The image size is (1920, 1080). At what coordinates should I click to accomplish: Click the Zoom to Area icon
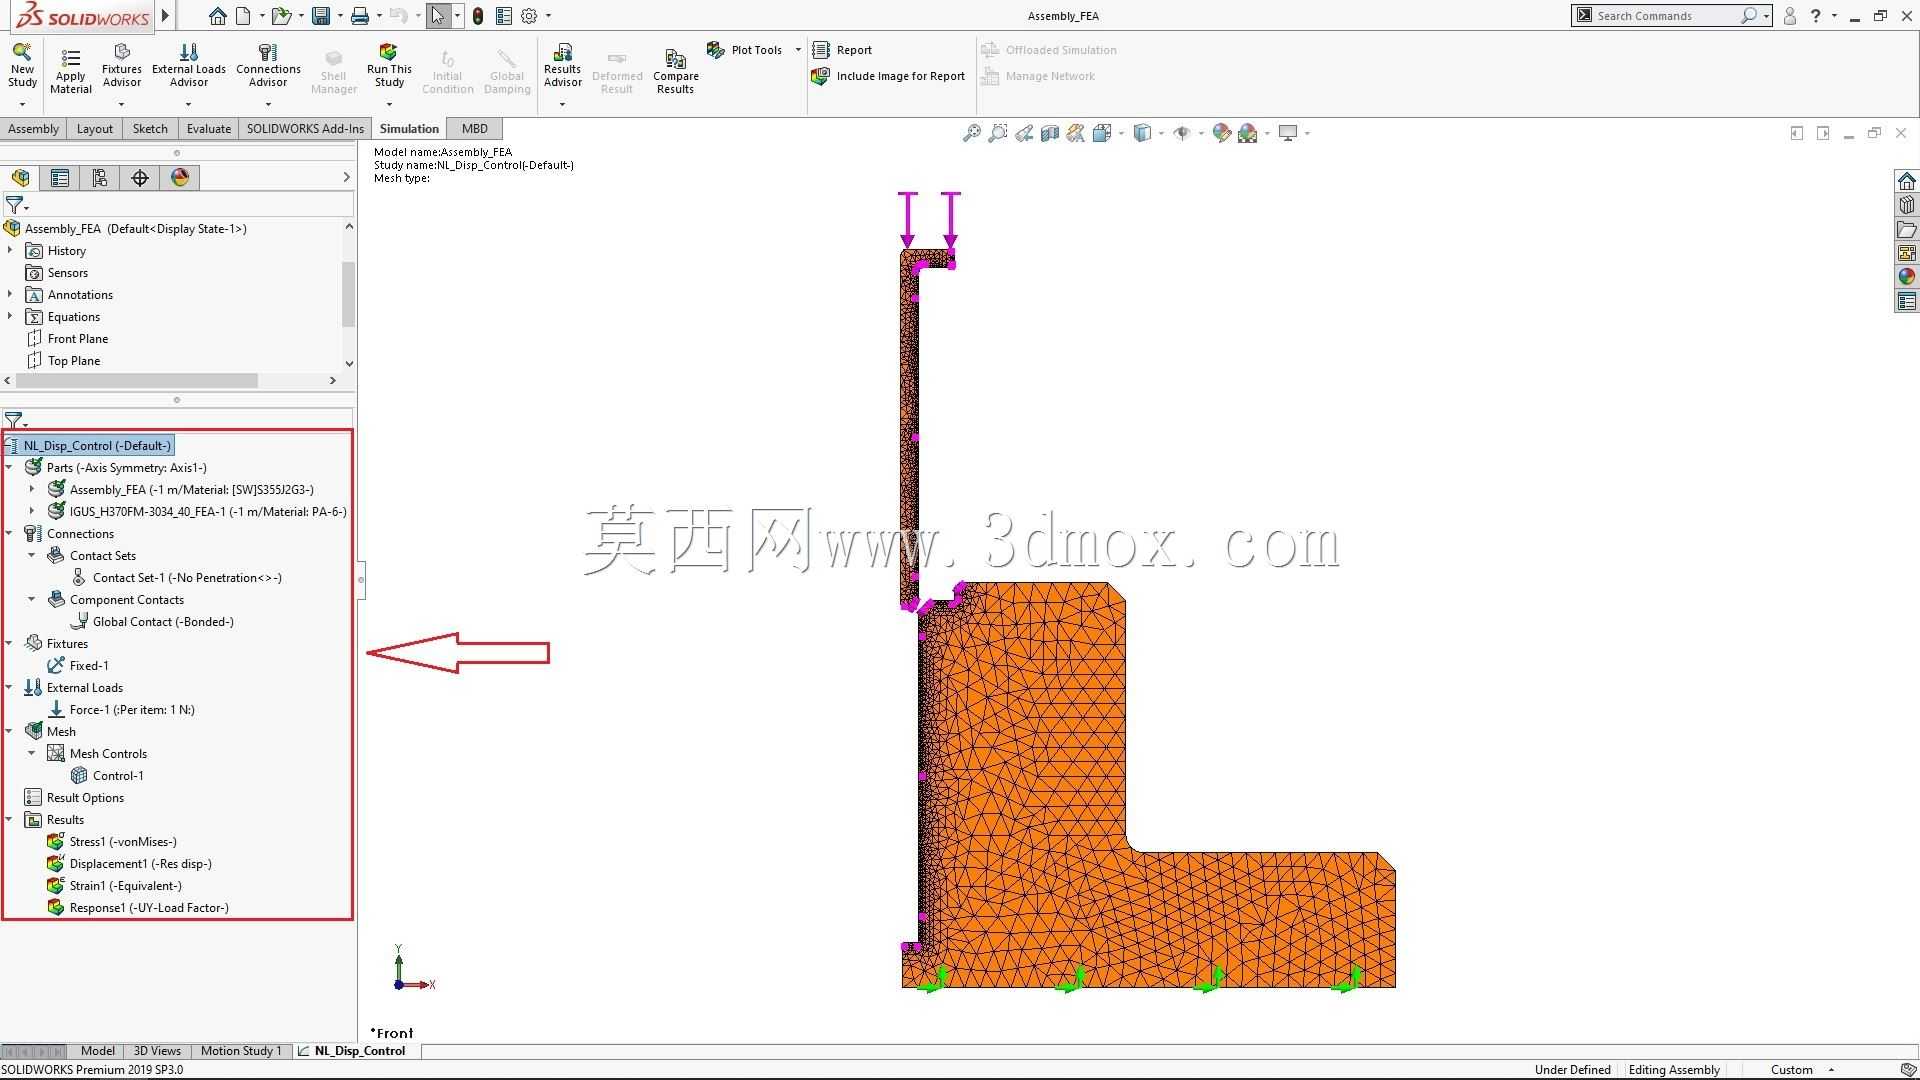tap(997, 133)
